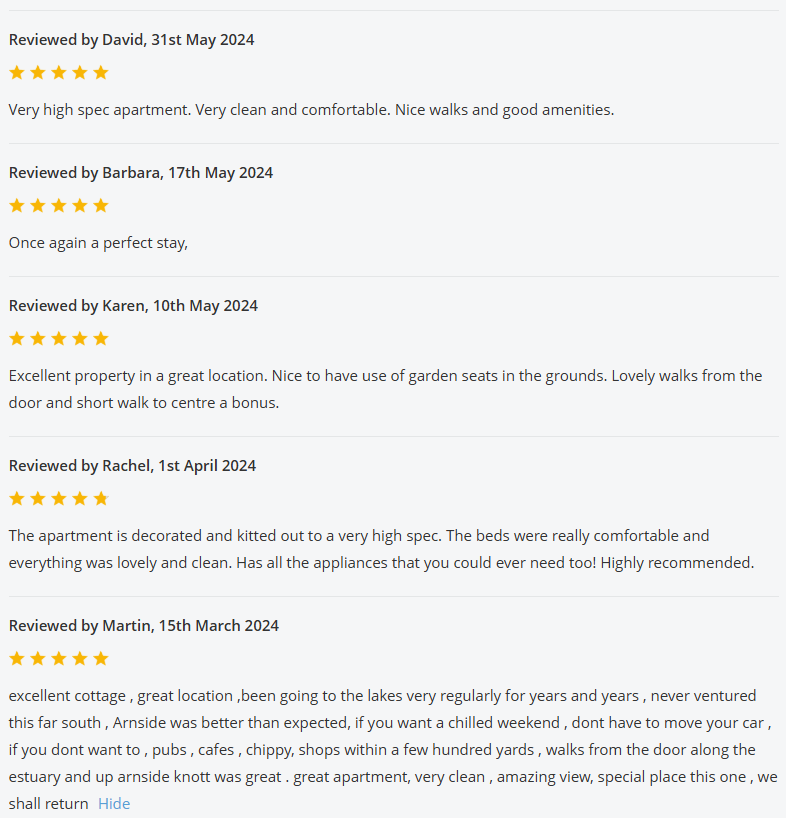Click the 'Reviewed by Martin, 15th March 2024' heading
The height and width of the screenshot is (818, 786).
pos(144,626)
